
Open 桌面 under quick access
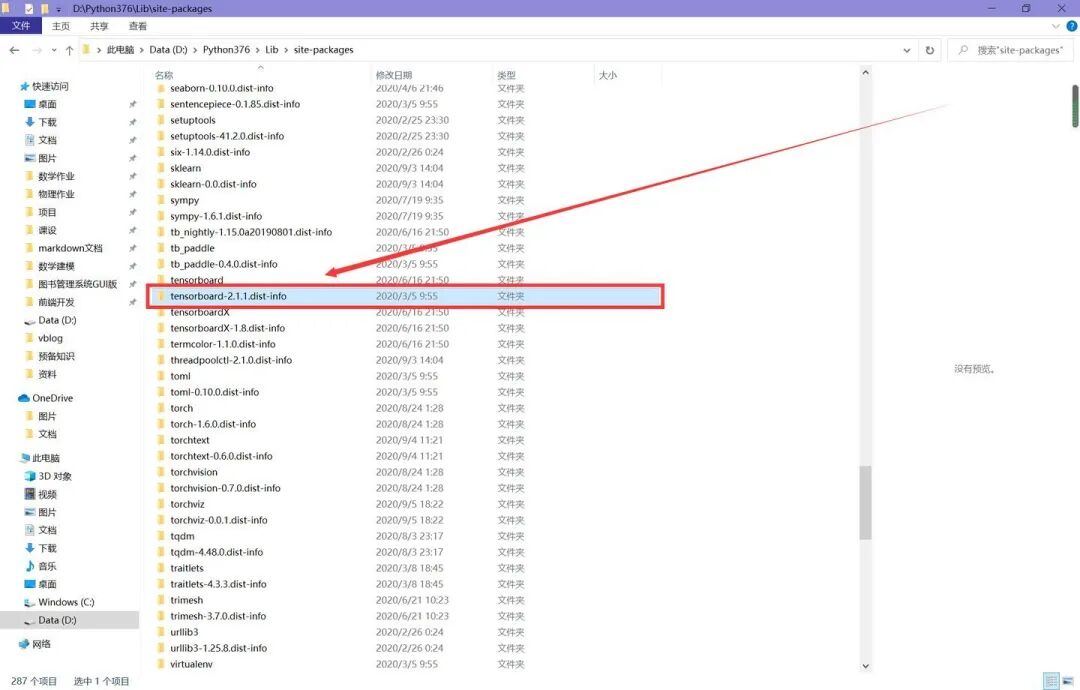point(47,104)
